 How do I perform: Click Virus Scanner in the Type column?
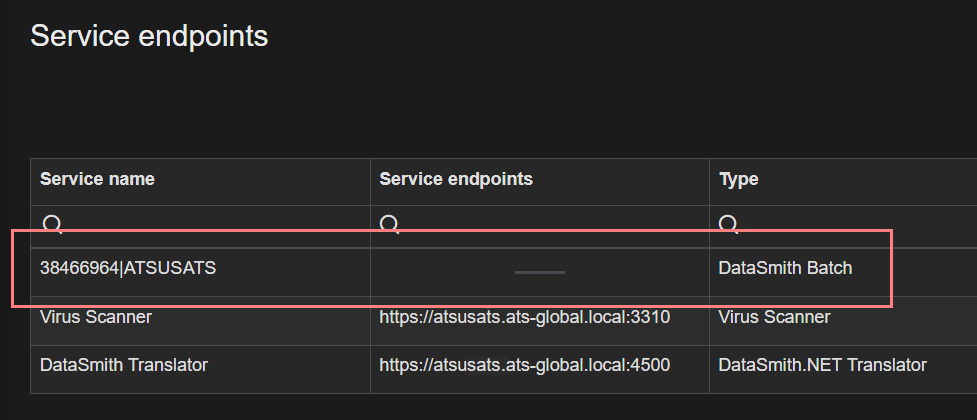click(x=774, y=317)
